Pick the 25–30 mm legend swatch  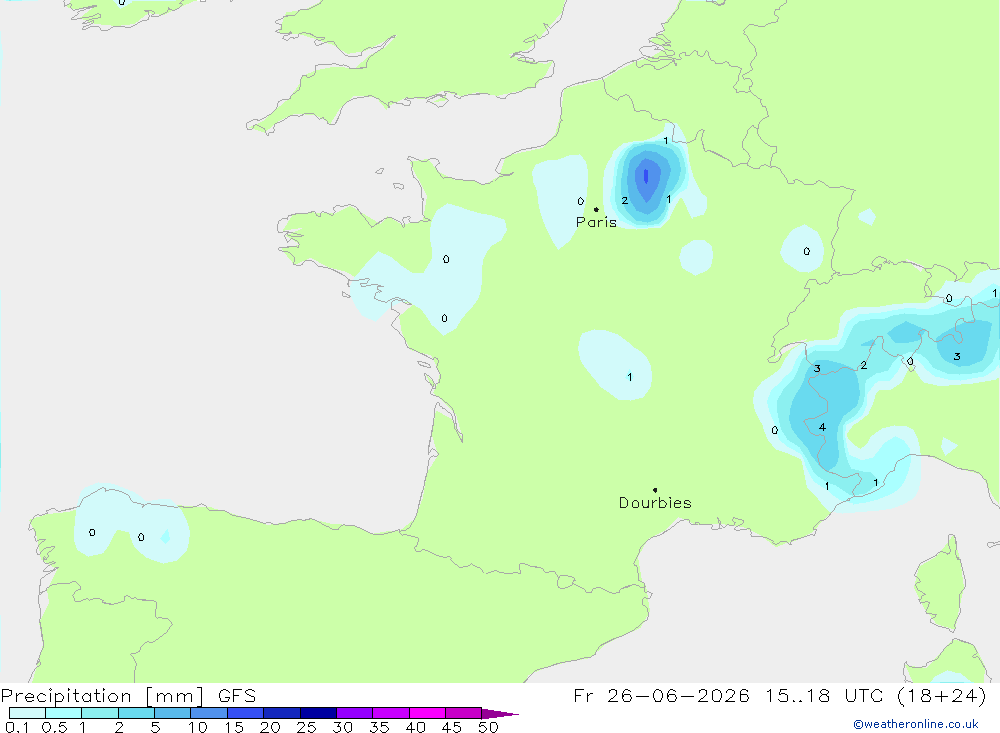pyautogui.click(x=318, y=713)
